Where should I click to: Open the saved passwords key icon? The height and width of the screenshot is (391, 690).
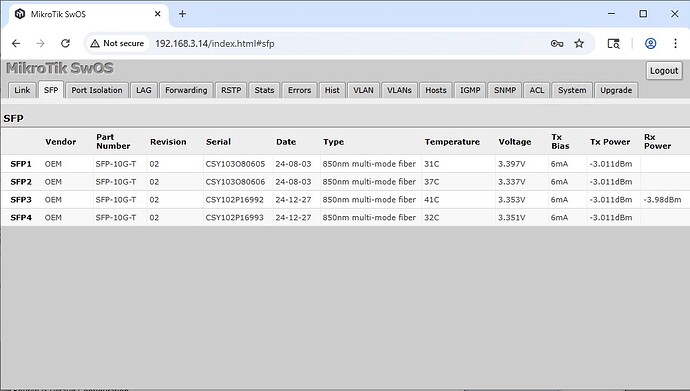pyautogui.click(x=557, y=44)
